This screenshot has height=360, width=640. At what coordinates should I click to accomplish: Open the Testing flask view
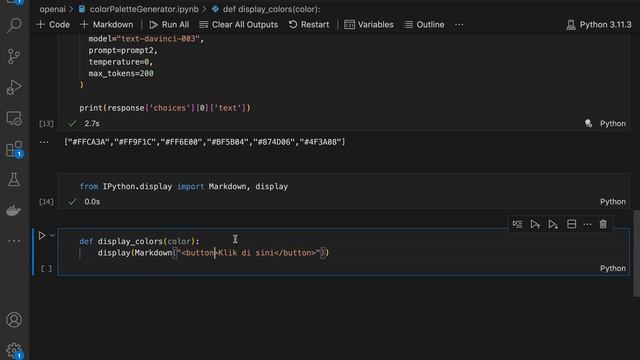pyautogui.click(x=14, y=180)
